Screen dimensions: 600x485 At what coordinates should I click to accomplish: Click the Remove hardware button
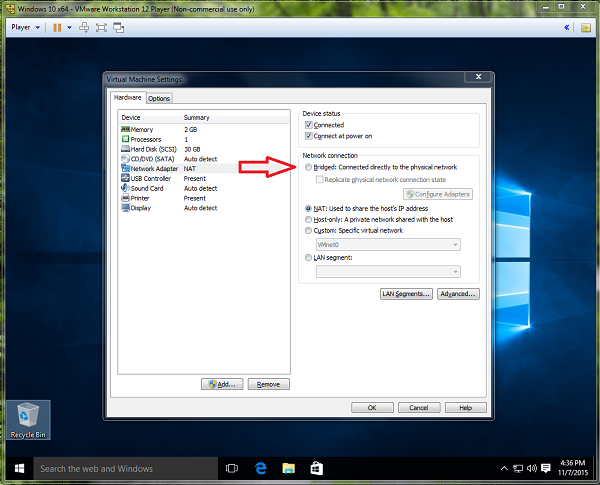pos(269,384)
